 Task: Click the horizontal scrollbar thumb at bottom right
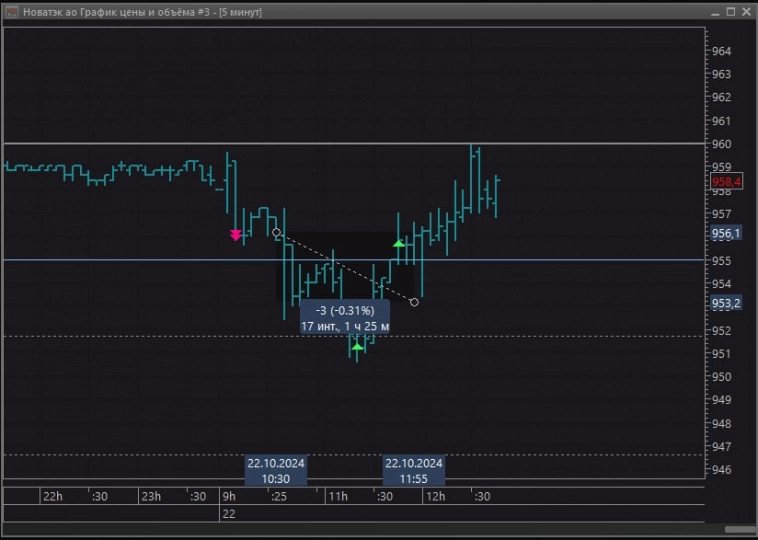[739, 528]
